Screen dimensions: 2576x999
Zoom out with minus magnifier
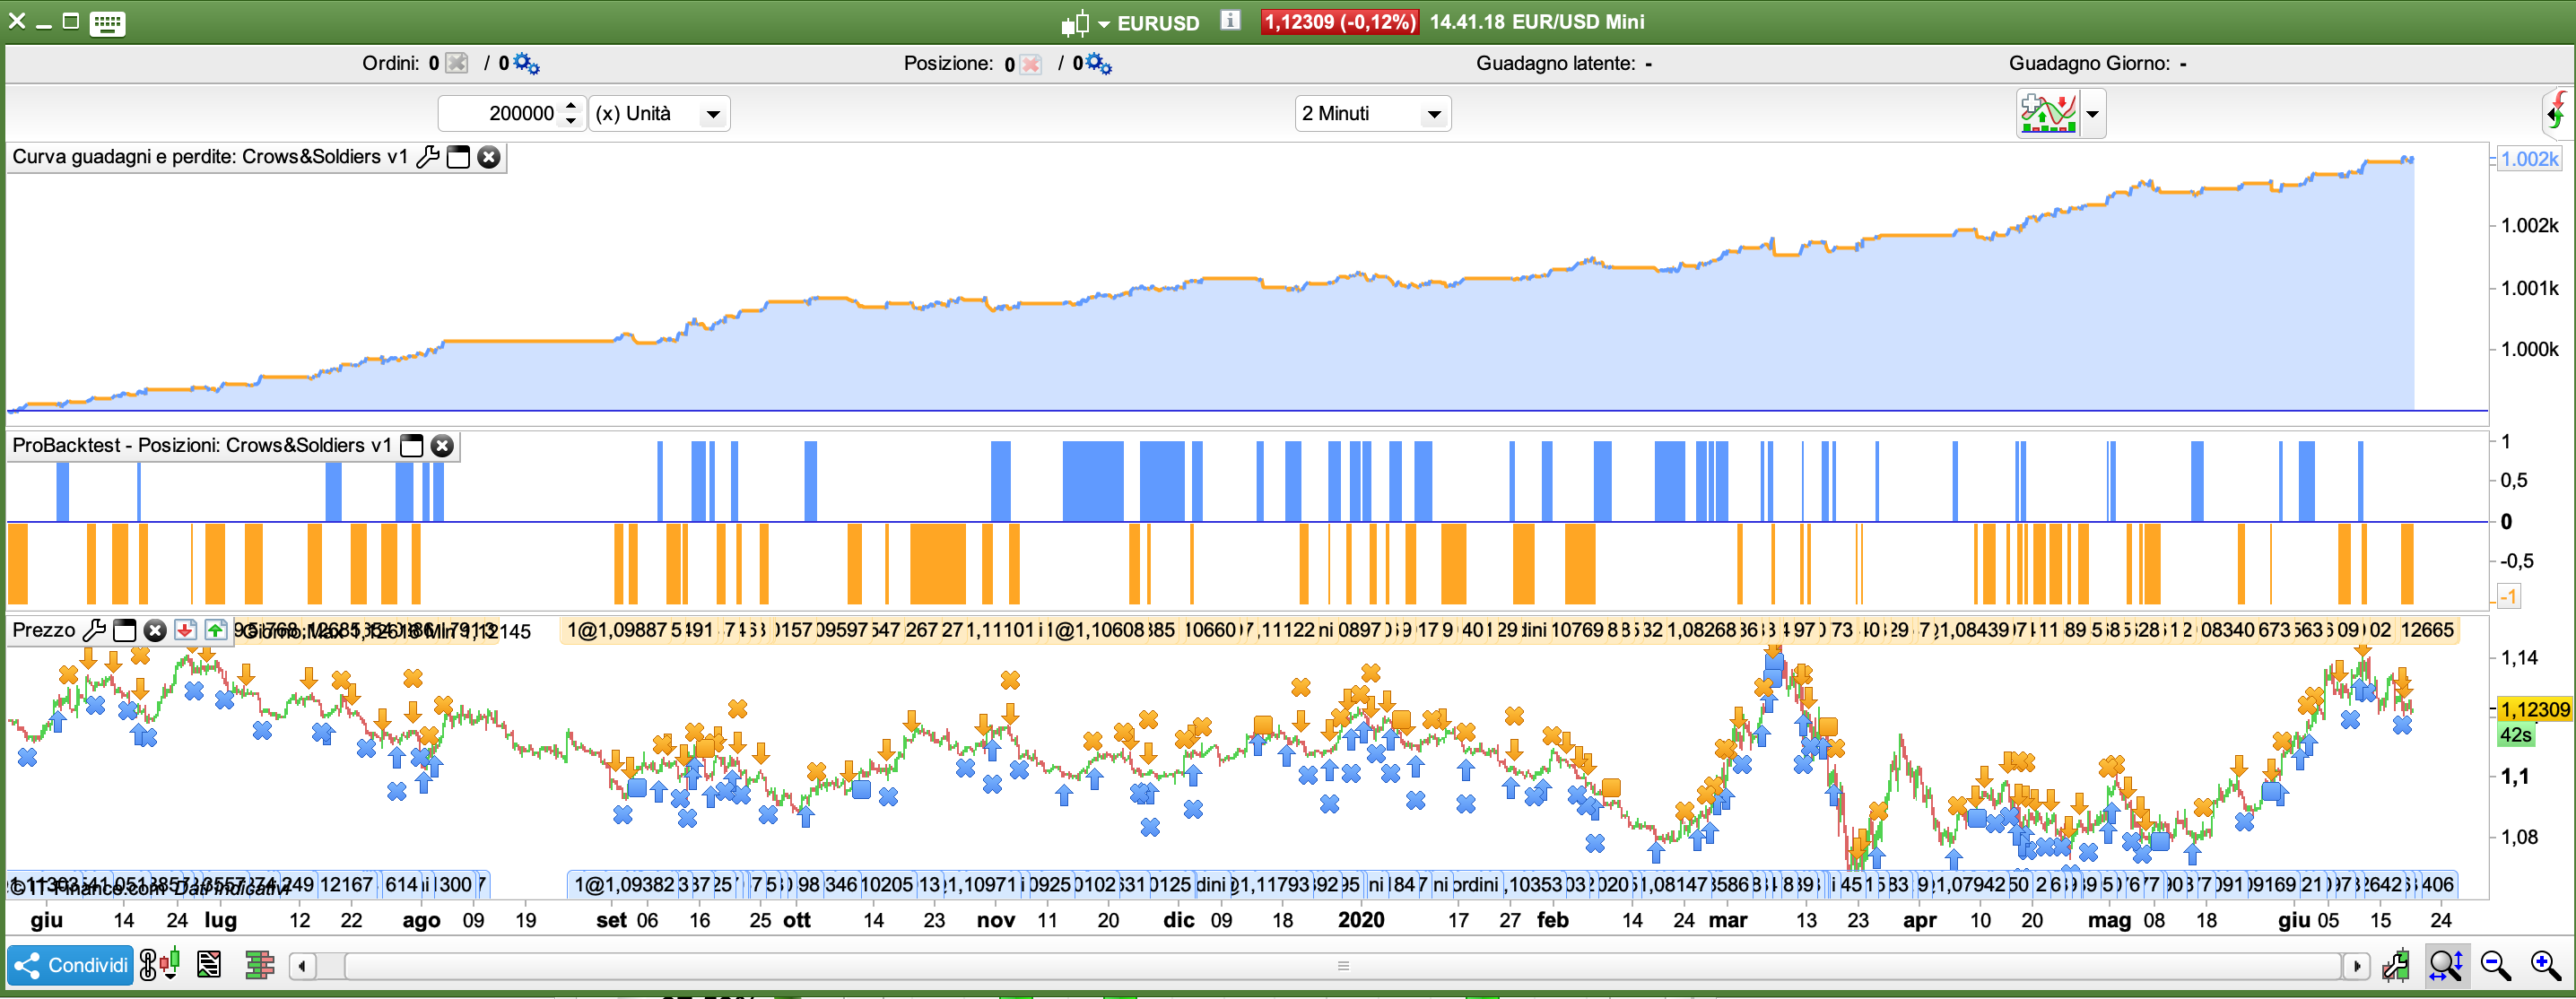[2495, 965]
